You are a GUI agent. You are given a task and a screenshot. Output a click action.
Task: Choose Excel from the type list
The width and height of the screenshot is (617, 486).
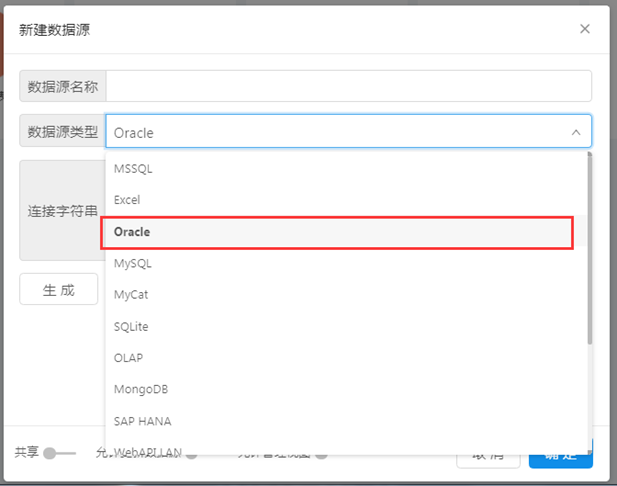point(346,200)
